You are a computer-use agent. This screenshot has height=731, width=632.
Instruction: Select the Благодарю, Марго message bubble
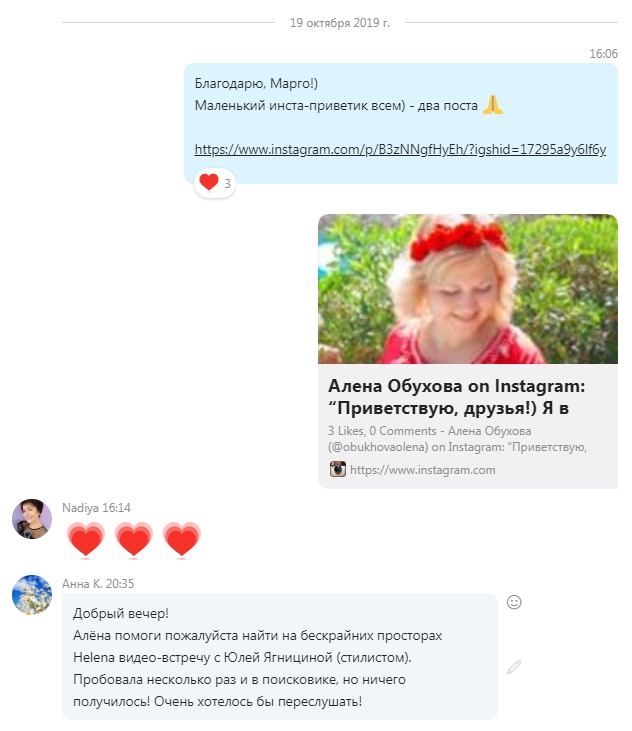401,124
